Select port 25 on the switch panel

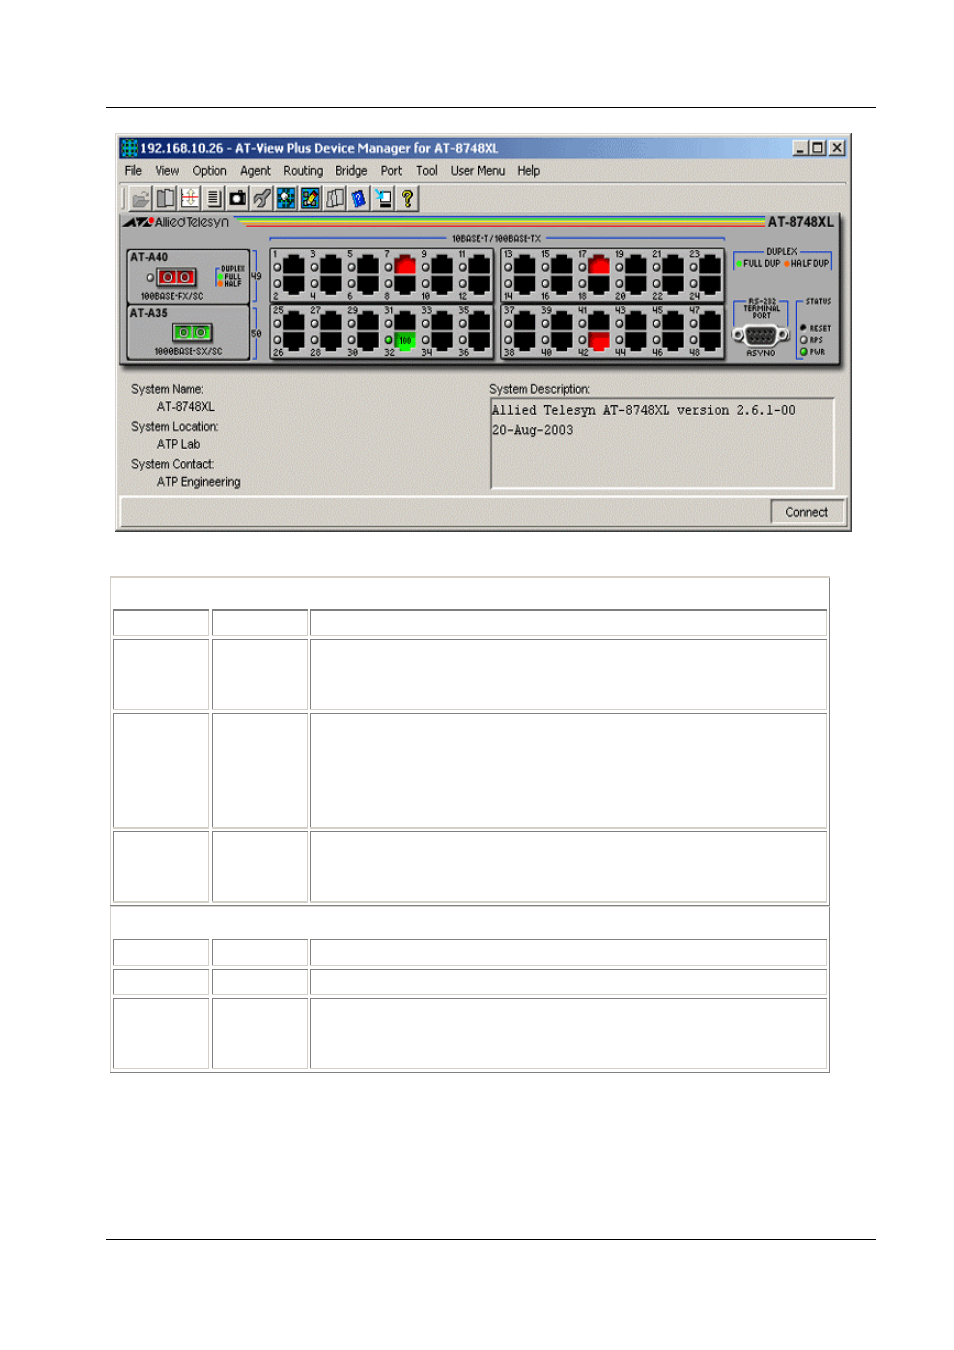[x=293, y=322]
